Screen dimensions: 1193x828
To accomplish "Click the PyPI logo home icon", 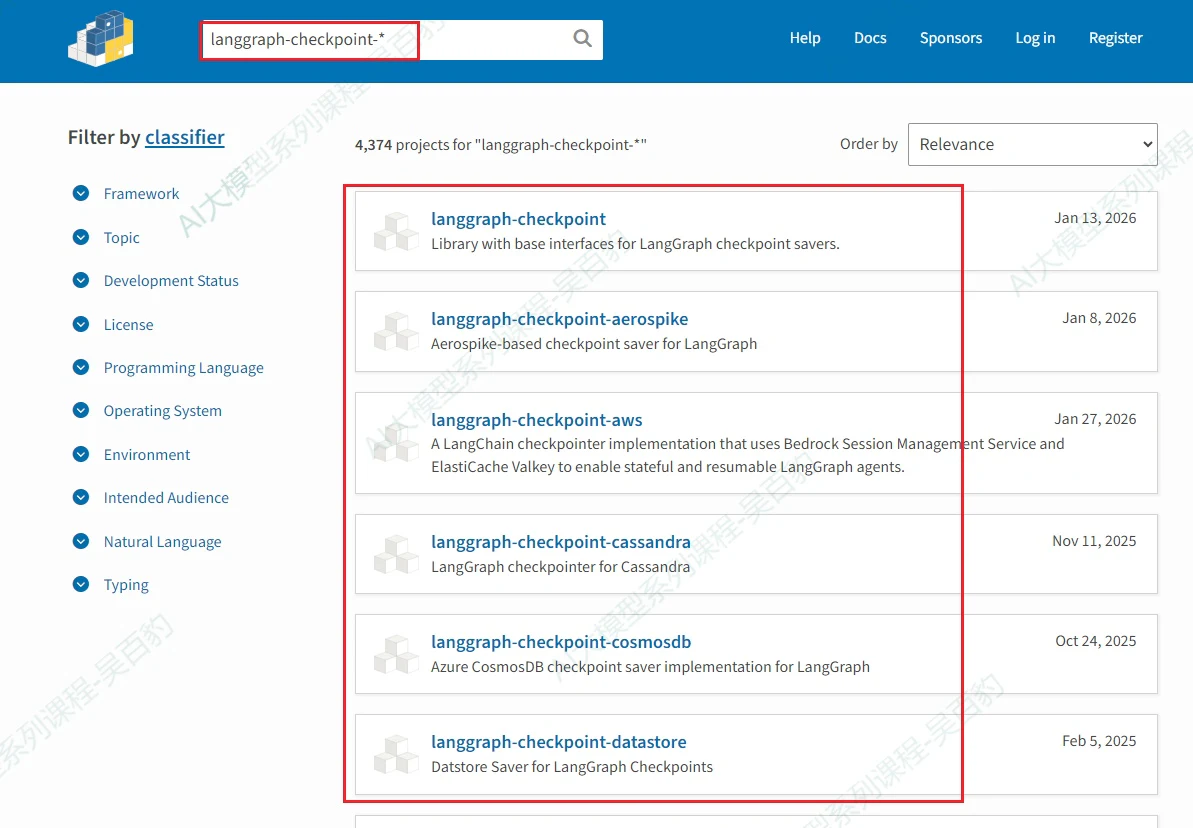I will coord(100,39).
